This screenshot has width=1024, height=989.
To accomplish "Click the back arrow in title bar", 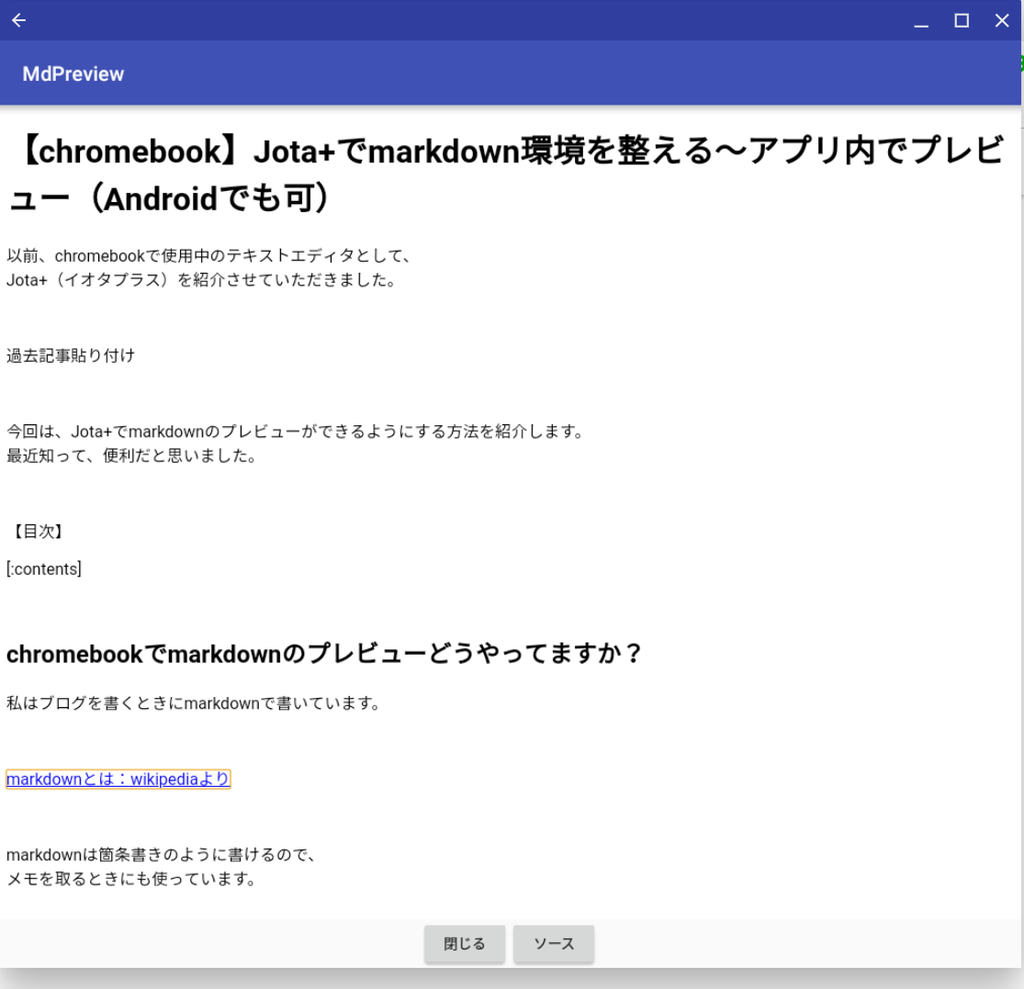I will point(19,20).
